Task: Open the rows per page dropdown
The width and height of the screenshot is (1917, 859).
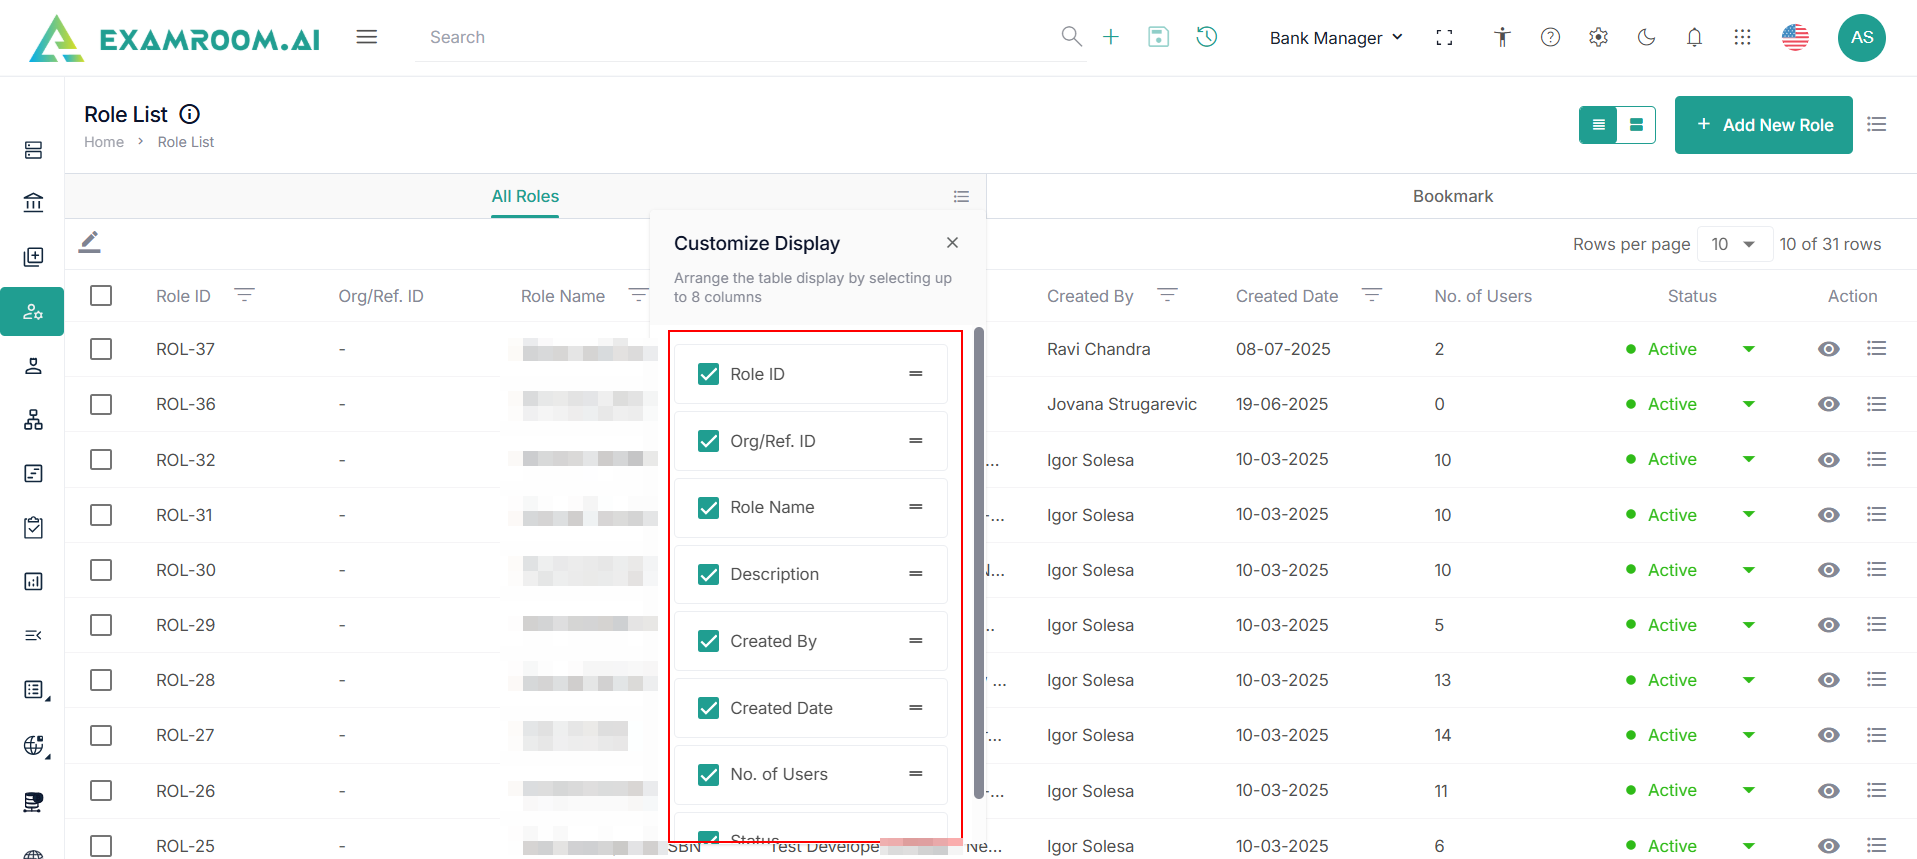Action: tap(1733, 244)
